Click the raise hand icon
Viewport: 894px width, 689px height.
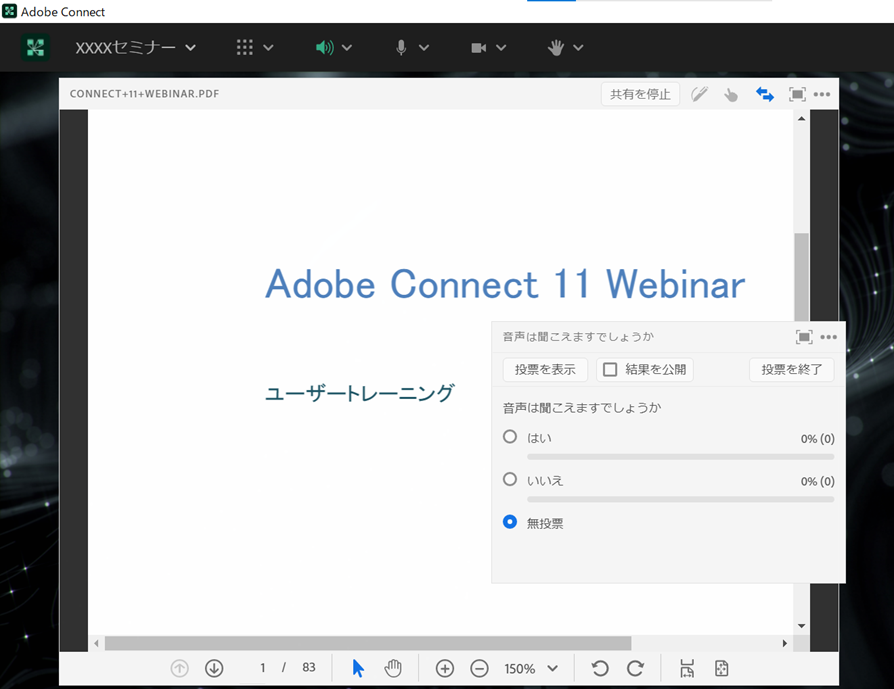coord(556,48)
